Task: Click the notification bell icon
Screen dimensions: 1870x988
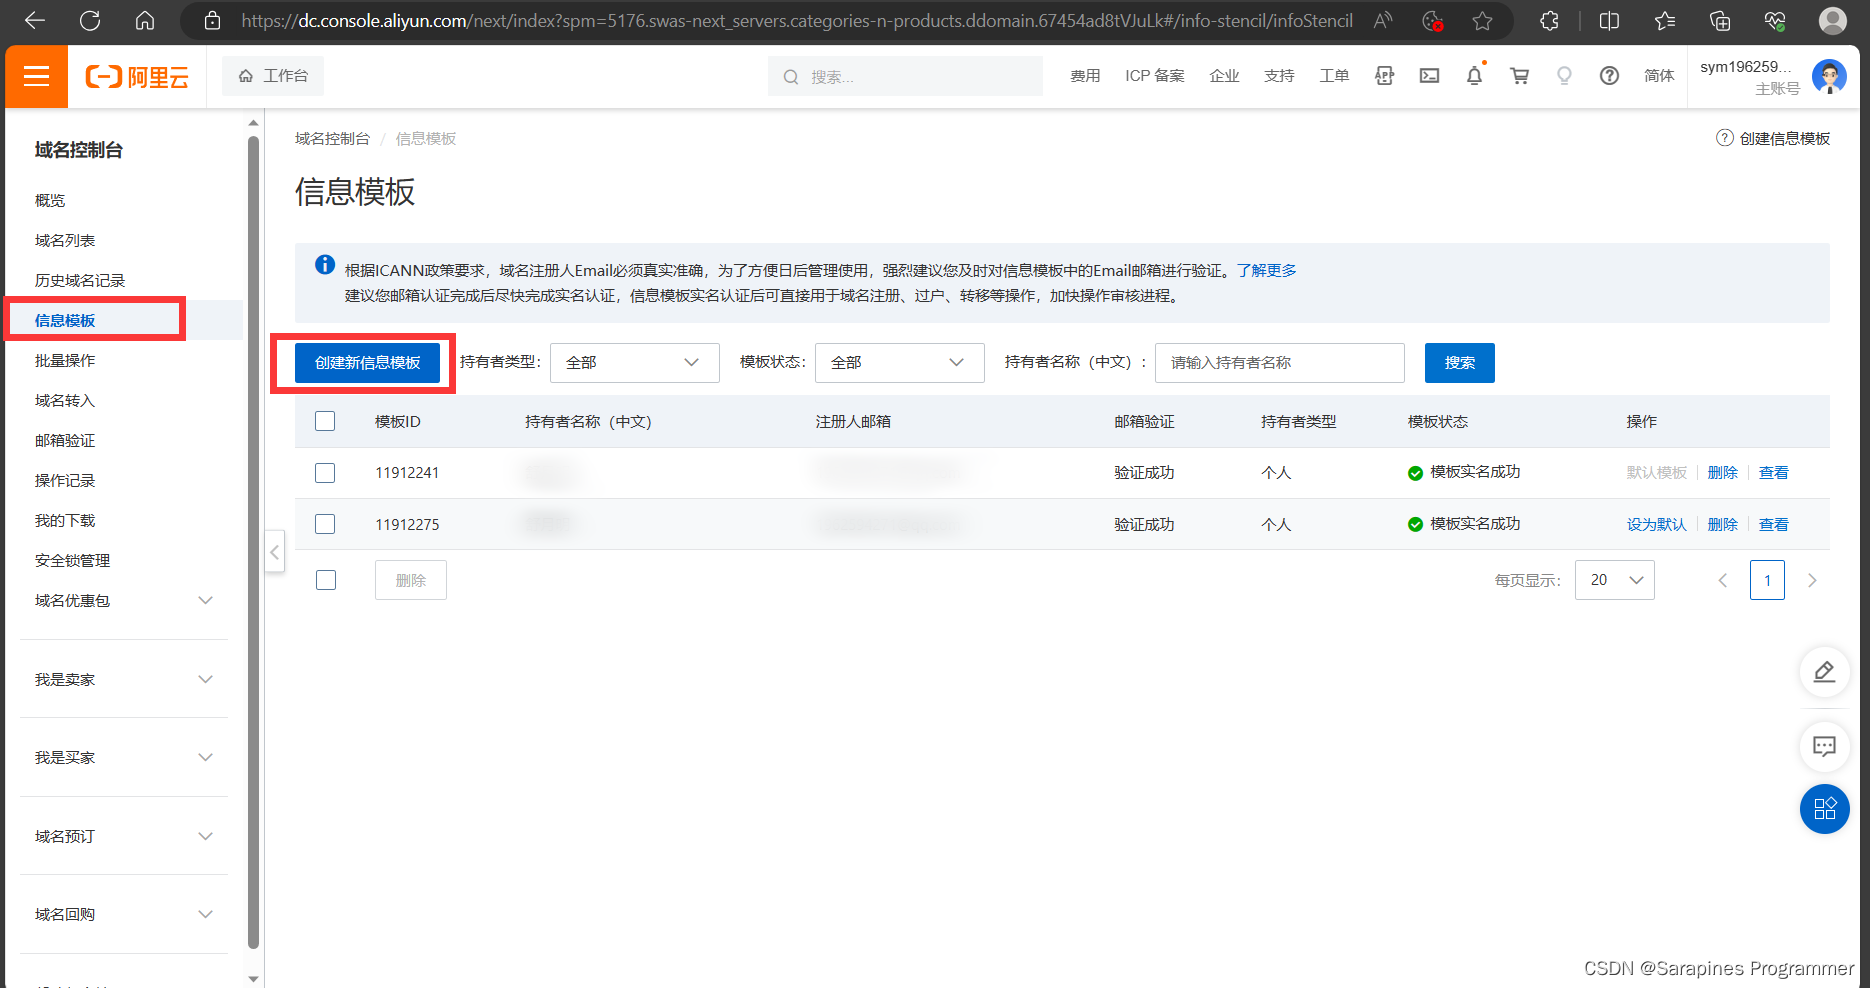Action: coord(1474,76)
